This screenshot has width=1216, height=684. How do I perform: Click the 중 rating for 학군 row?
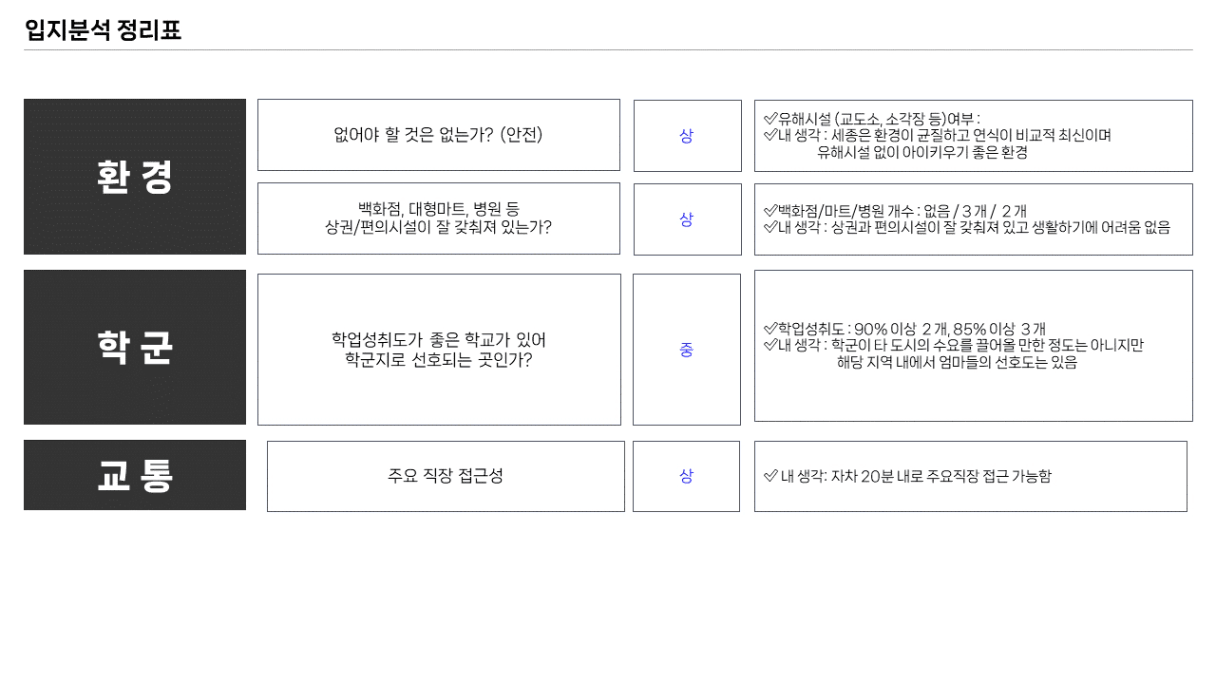point(687,350)
